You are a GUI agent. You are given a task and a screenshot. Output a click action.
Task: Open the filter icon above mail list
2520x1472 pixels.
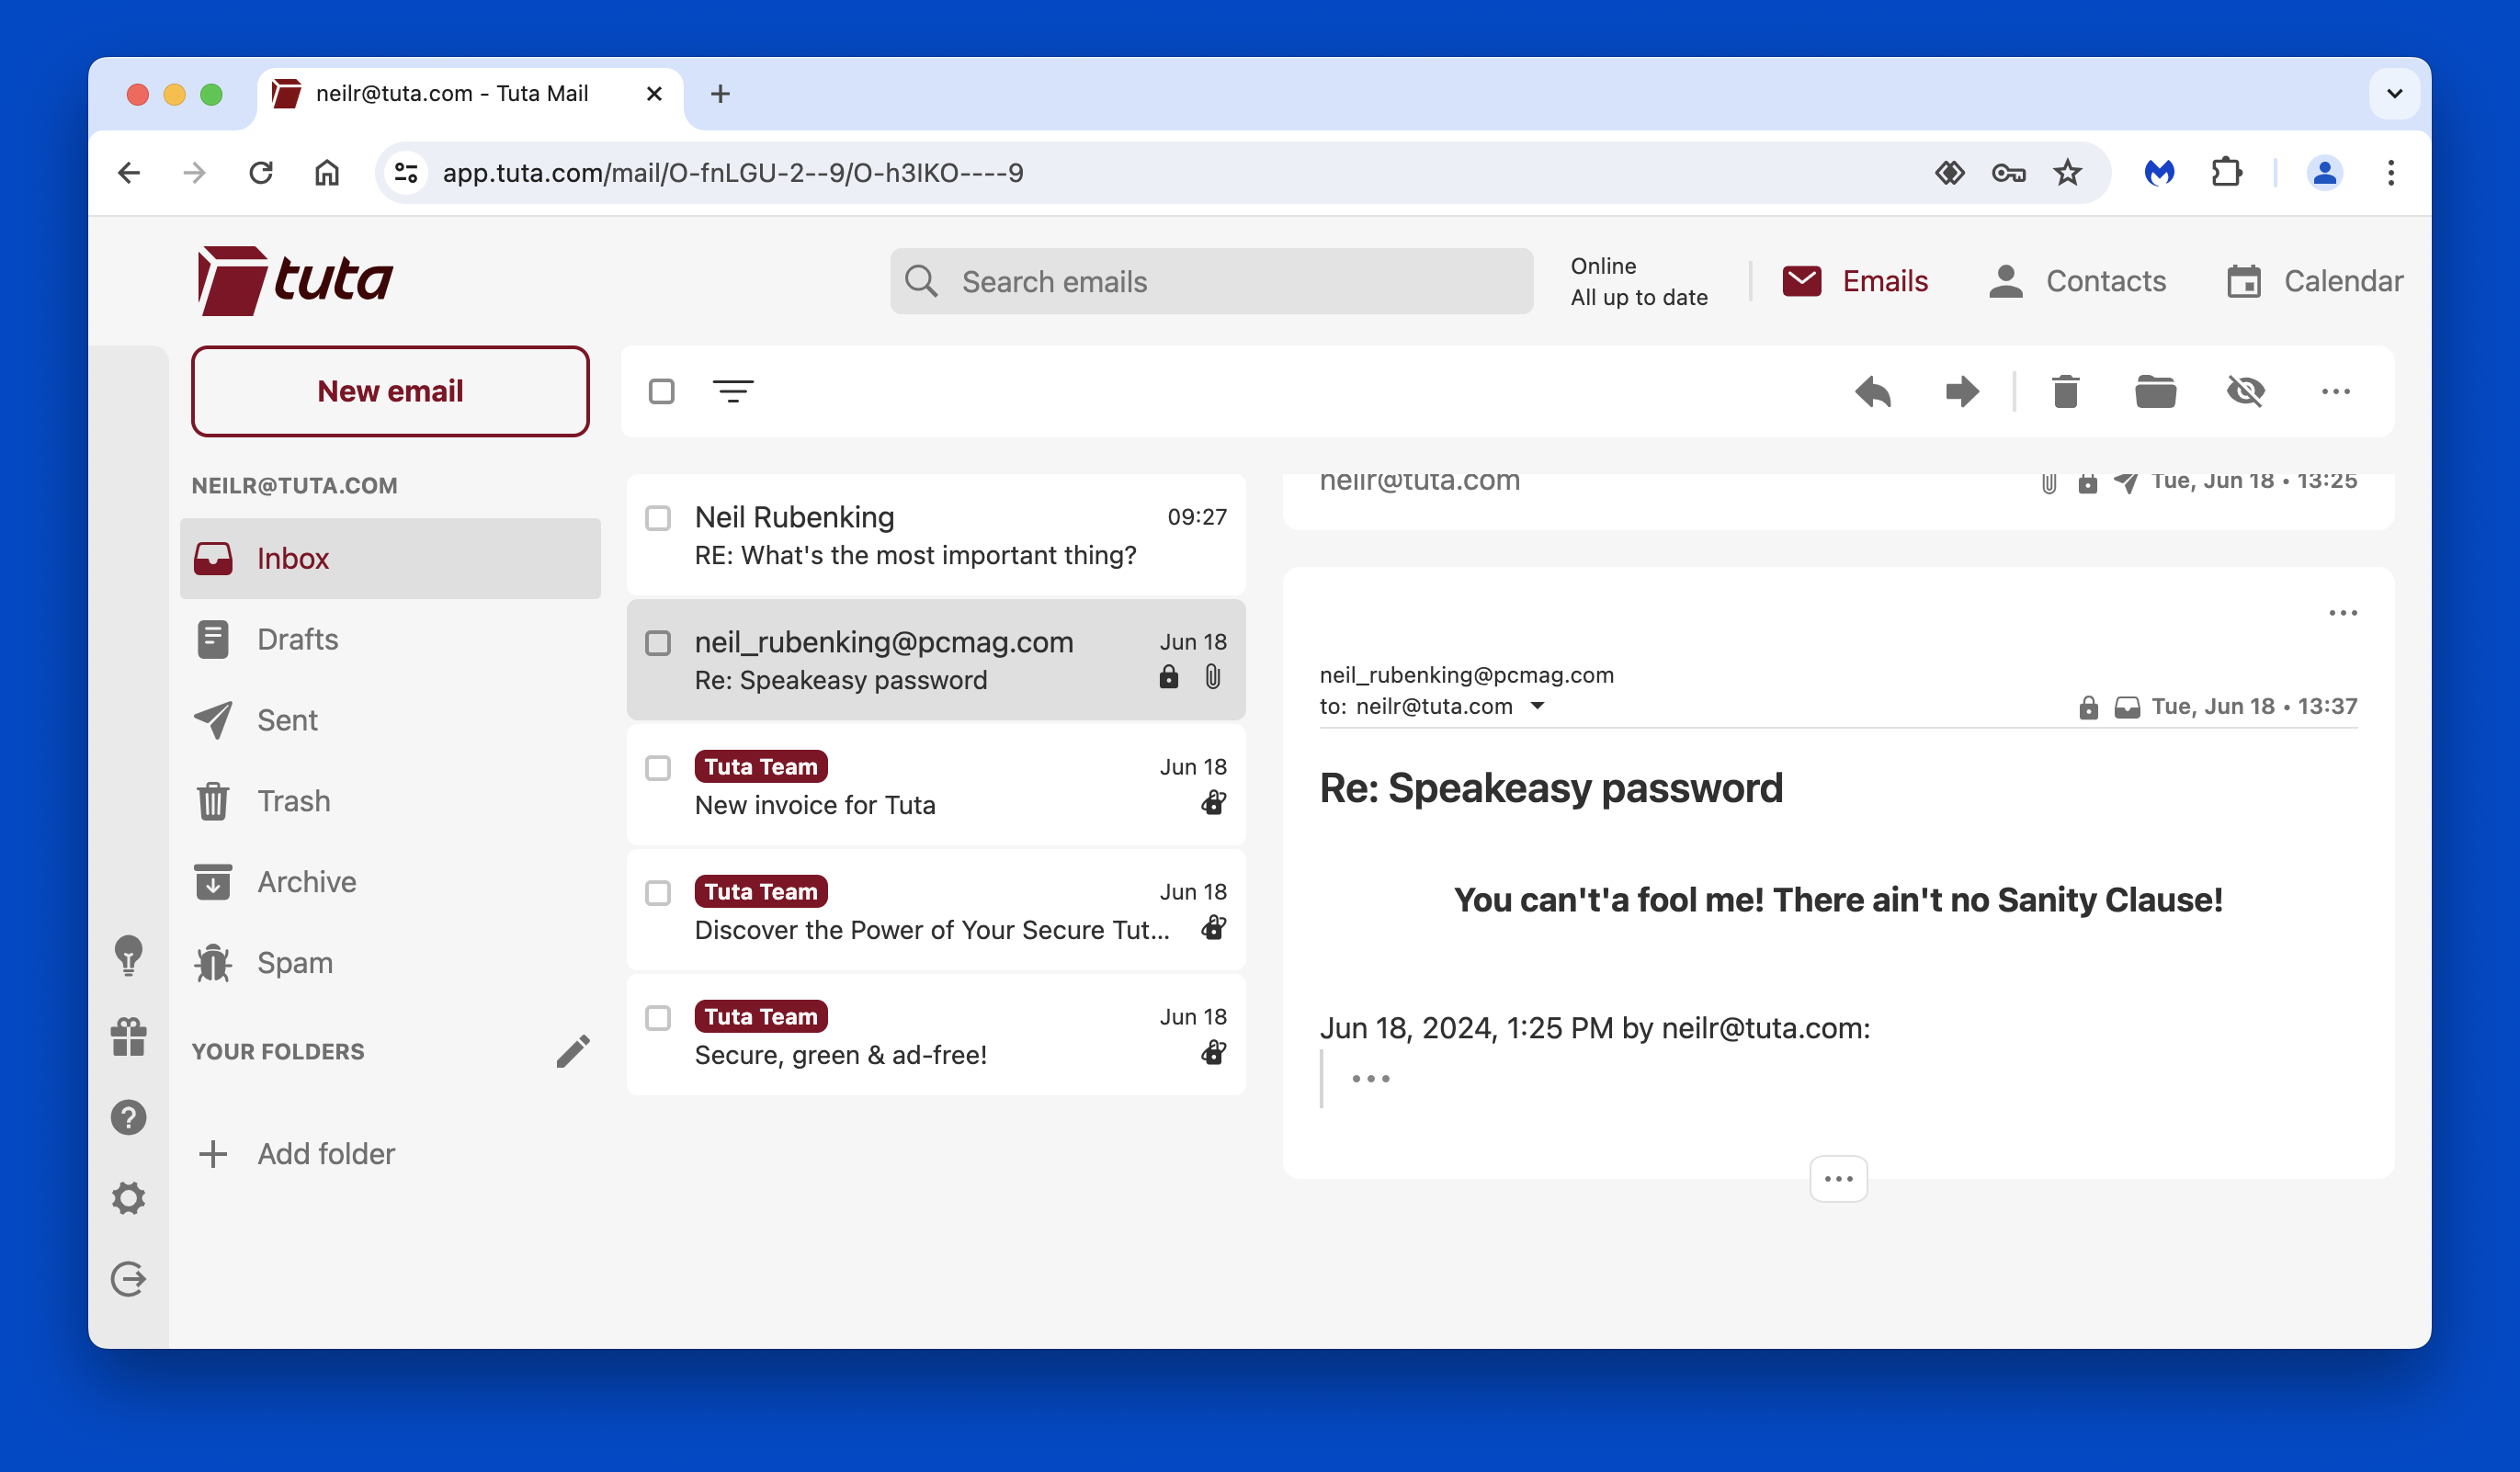[x=733, y=391]
